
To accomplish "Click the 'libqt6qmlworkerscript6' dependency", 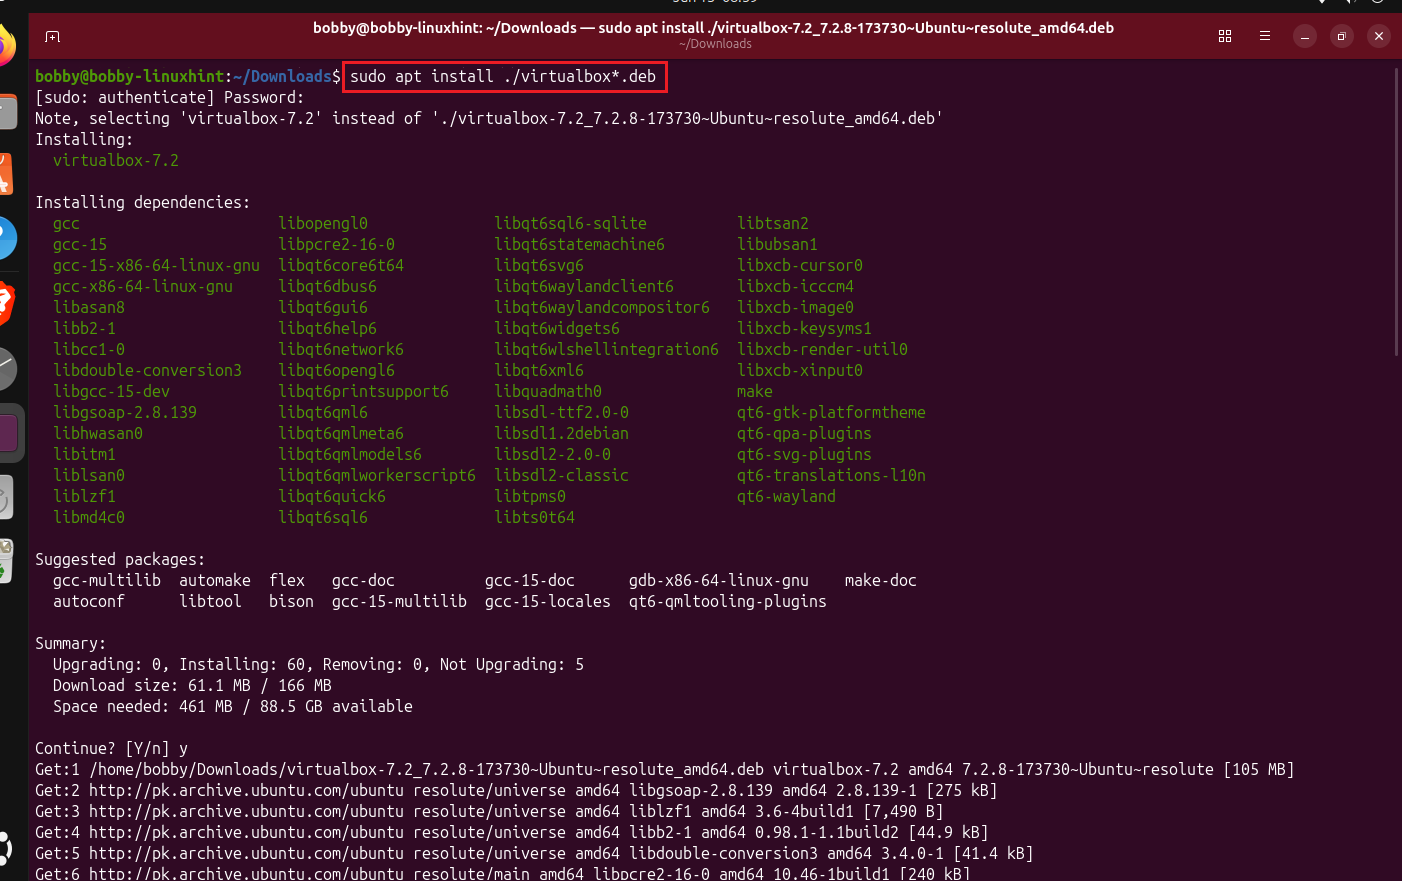I will (x=377, y=475).
